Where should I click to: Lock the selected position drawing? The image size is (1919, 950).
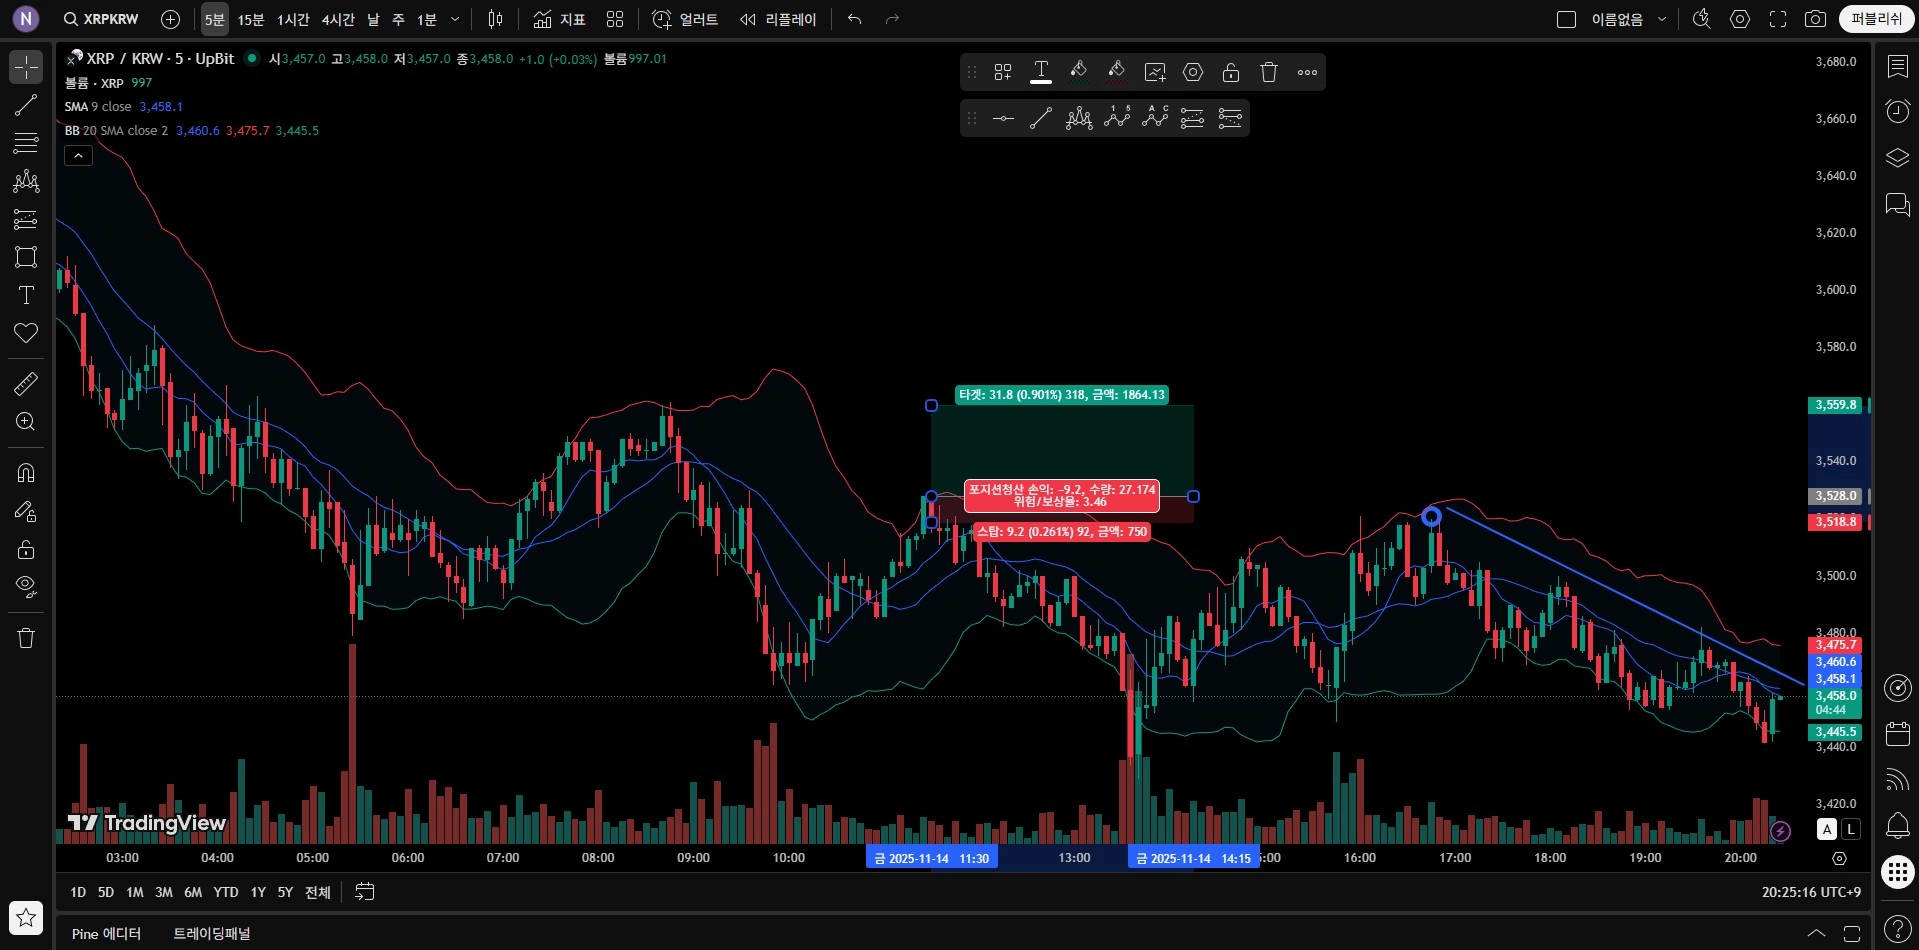tap(1231, 72)
